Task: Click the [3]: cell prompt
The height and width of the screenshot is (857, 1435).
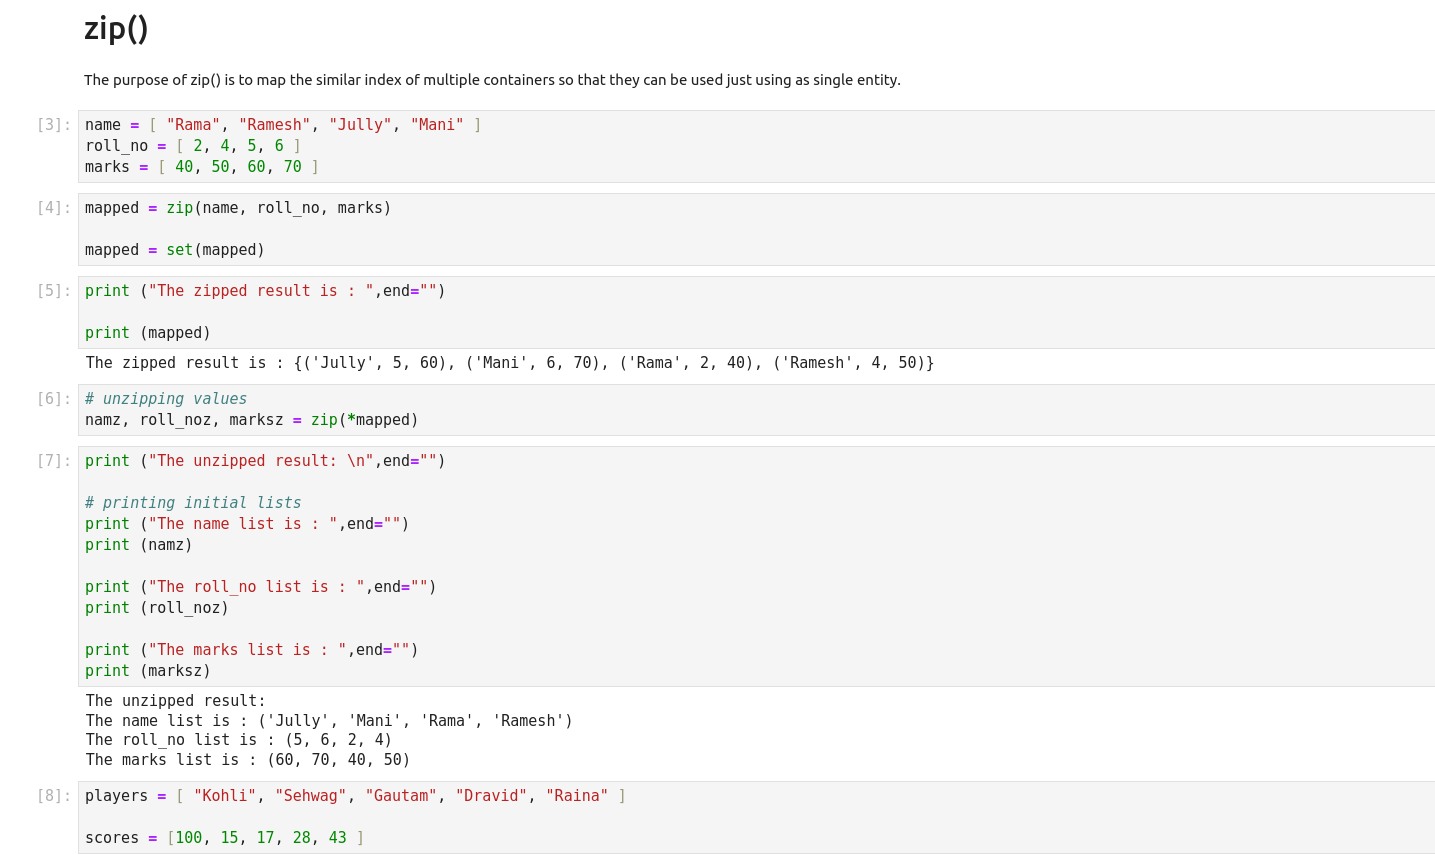Action: (x=54, y=125)
